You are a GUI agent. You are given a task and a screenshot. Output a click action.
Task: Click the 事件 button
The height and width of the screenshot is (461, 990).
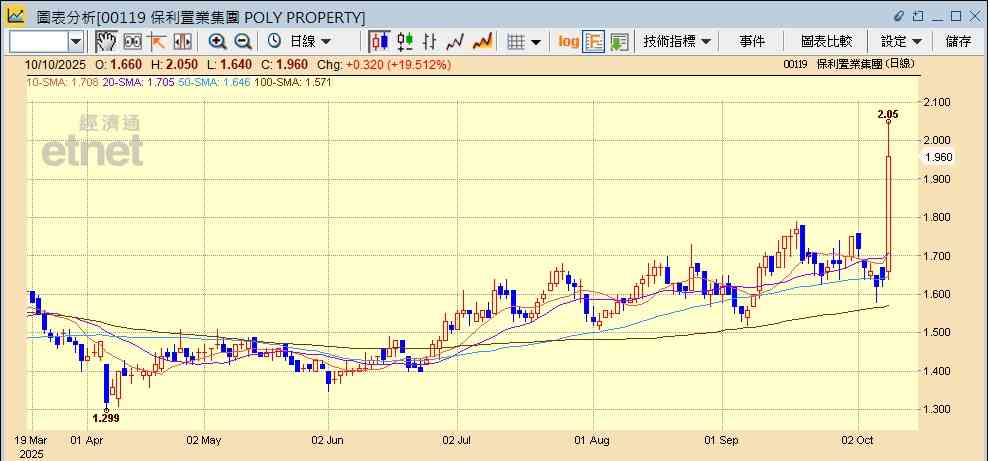click(752, 41)
